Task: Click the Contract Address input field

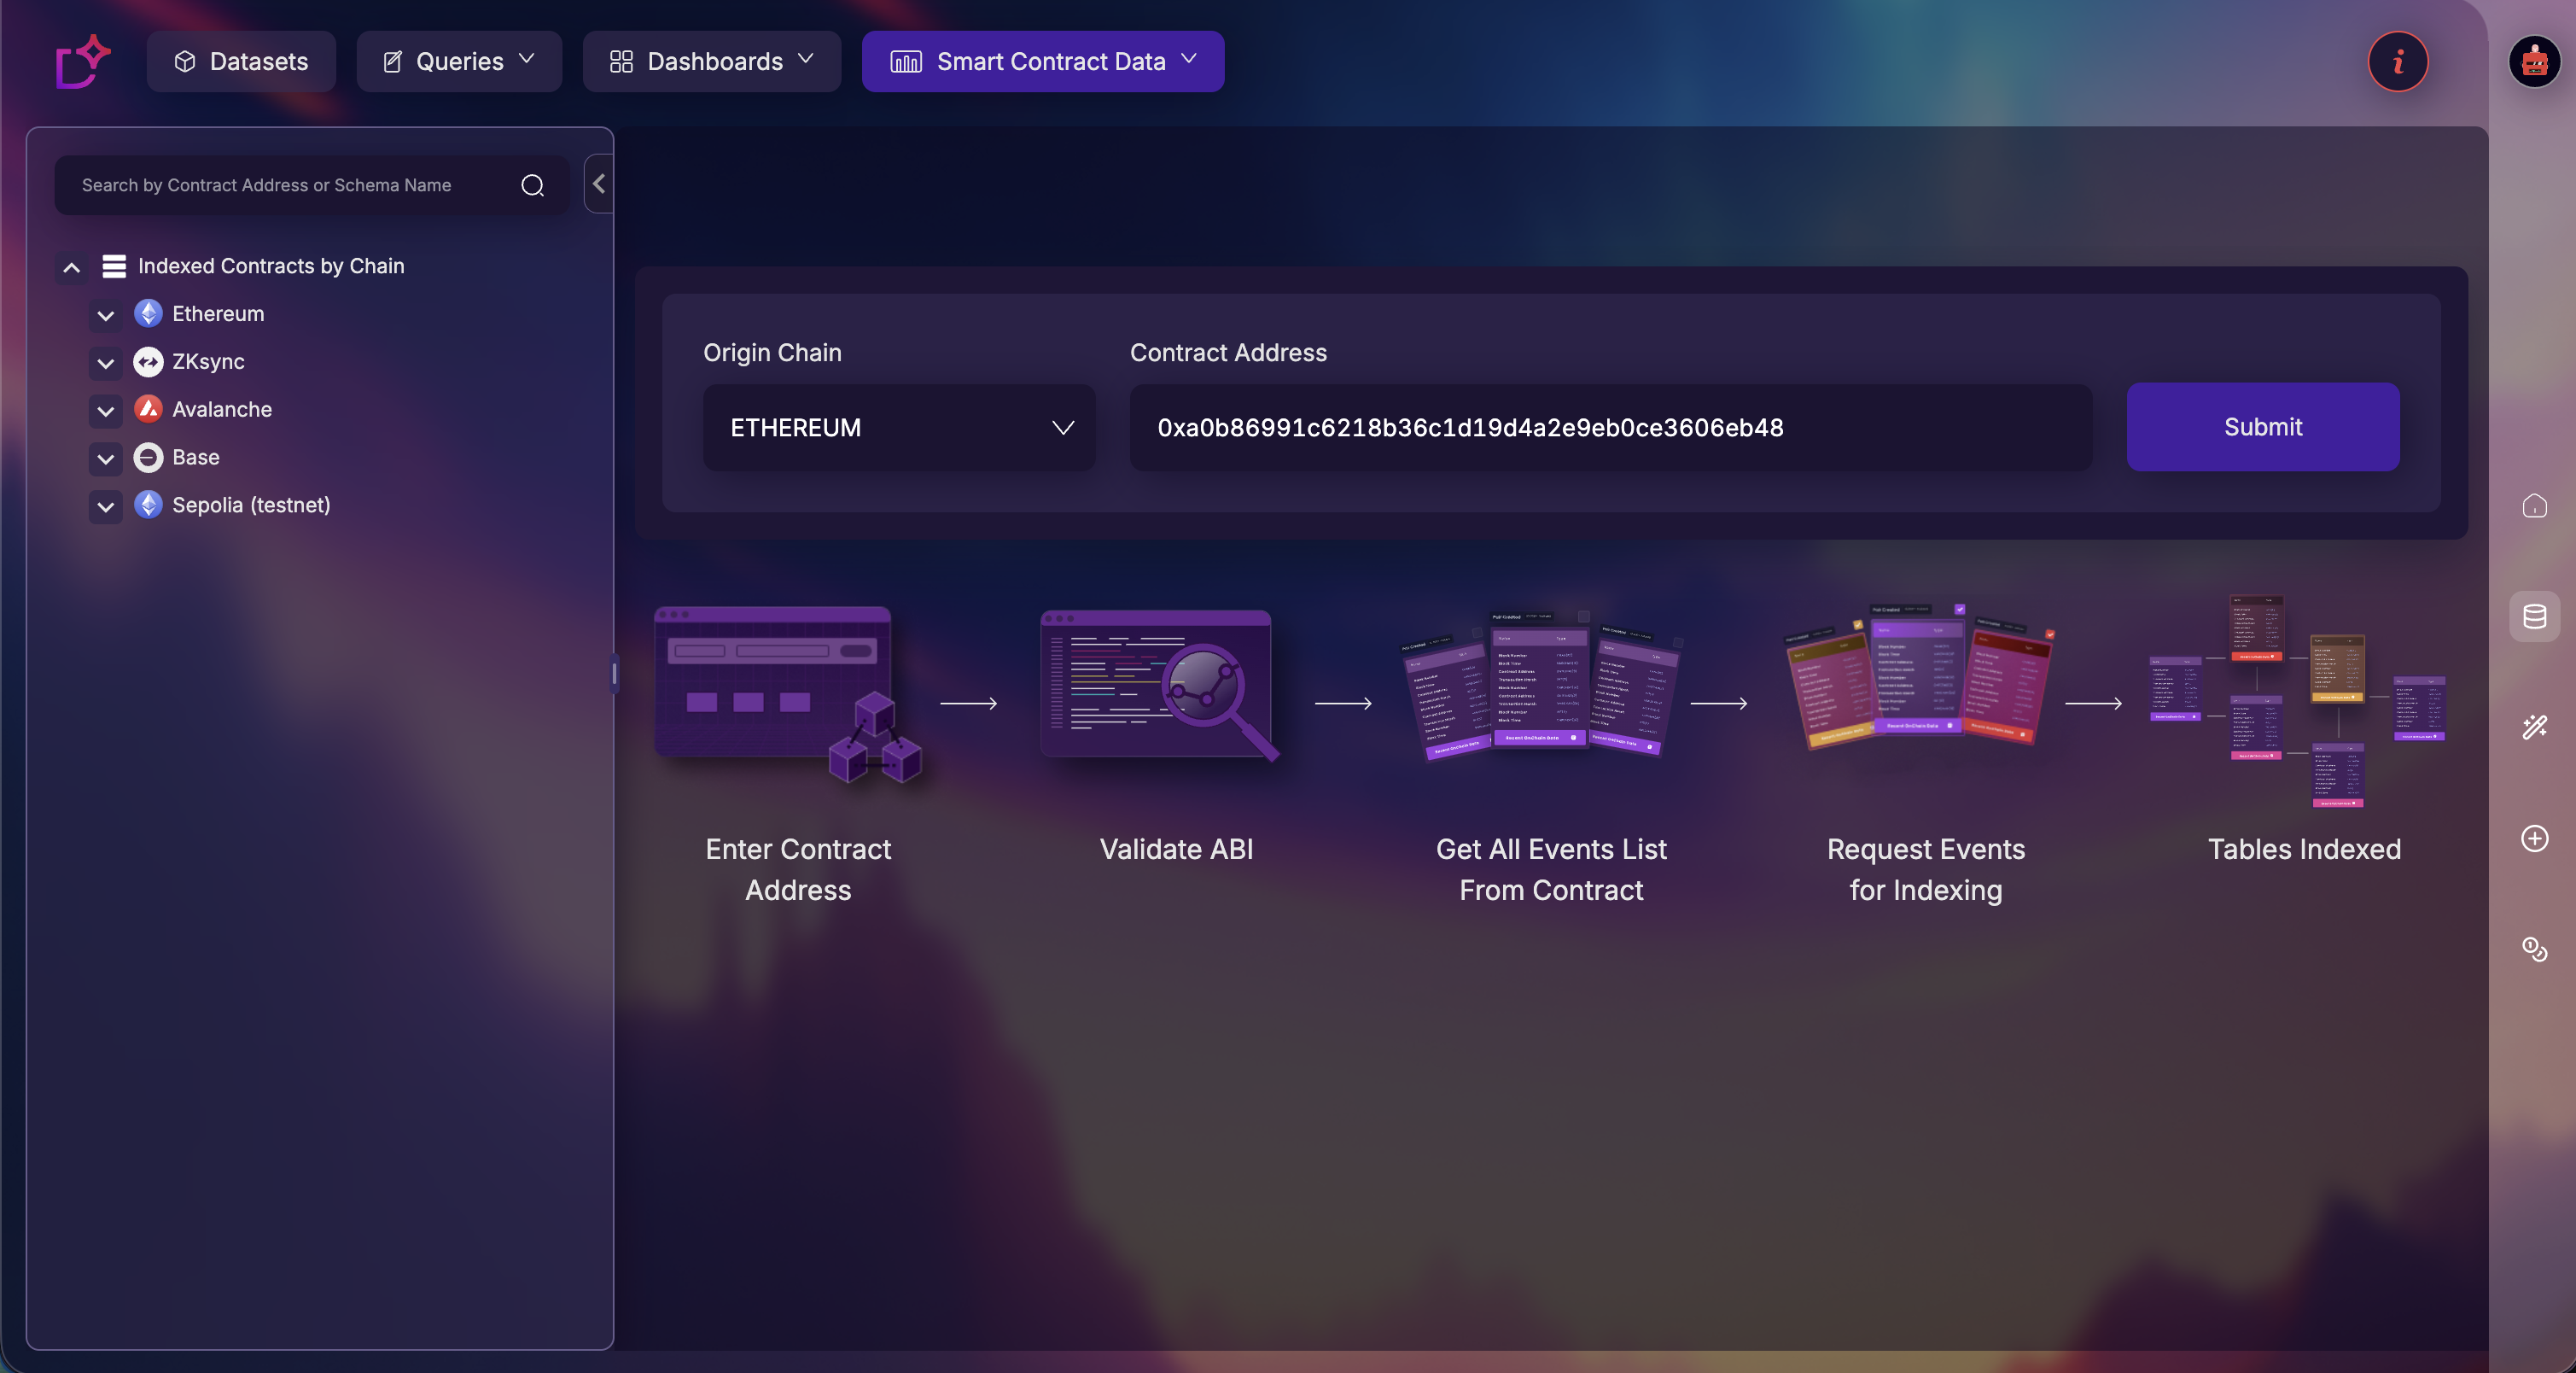Action: (x=1610, y=428)
